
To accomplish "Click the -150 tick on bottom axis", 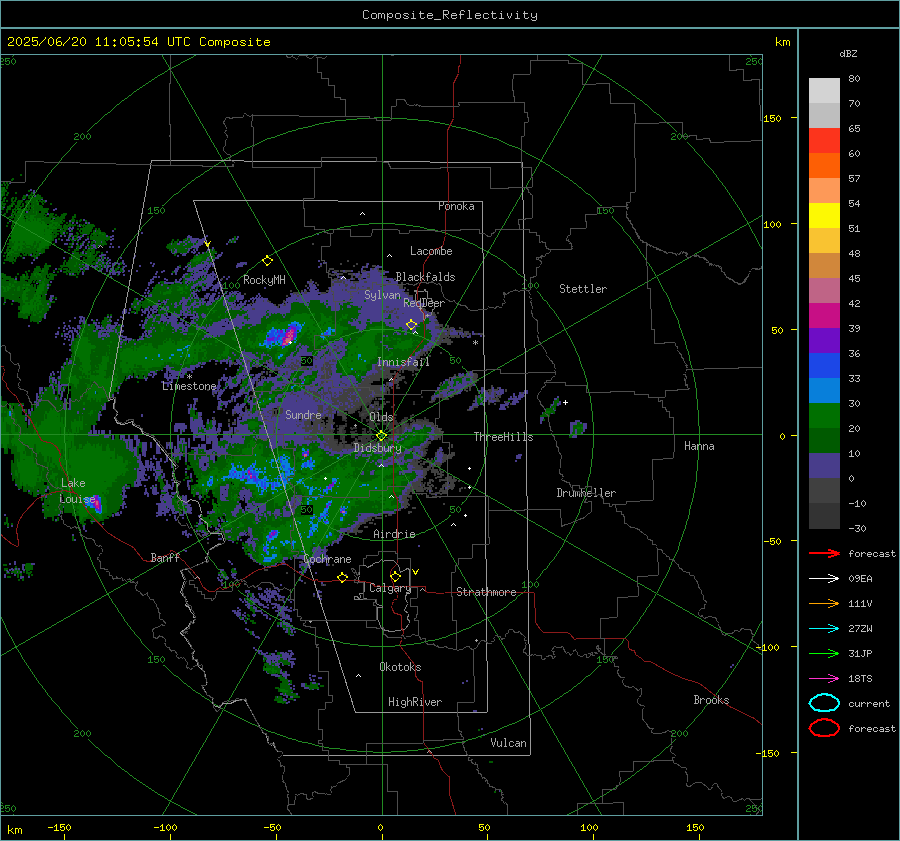I will pos(59,827).
